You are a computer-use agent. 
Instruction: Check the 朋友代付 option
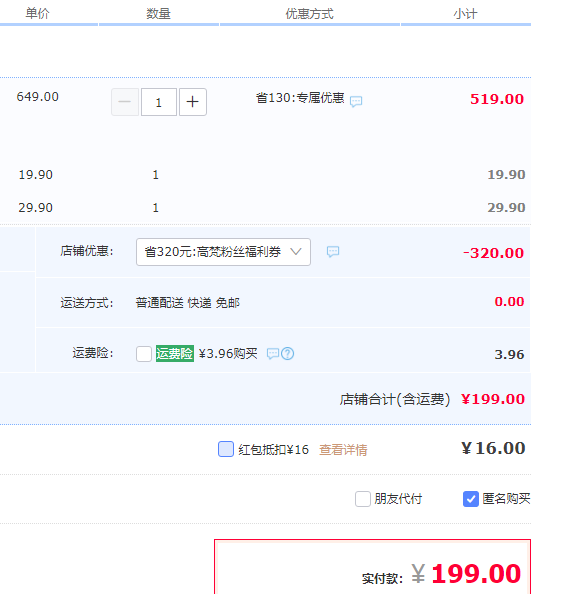[x=363, y=499]
